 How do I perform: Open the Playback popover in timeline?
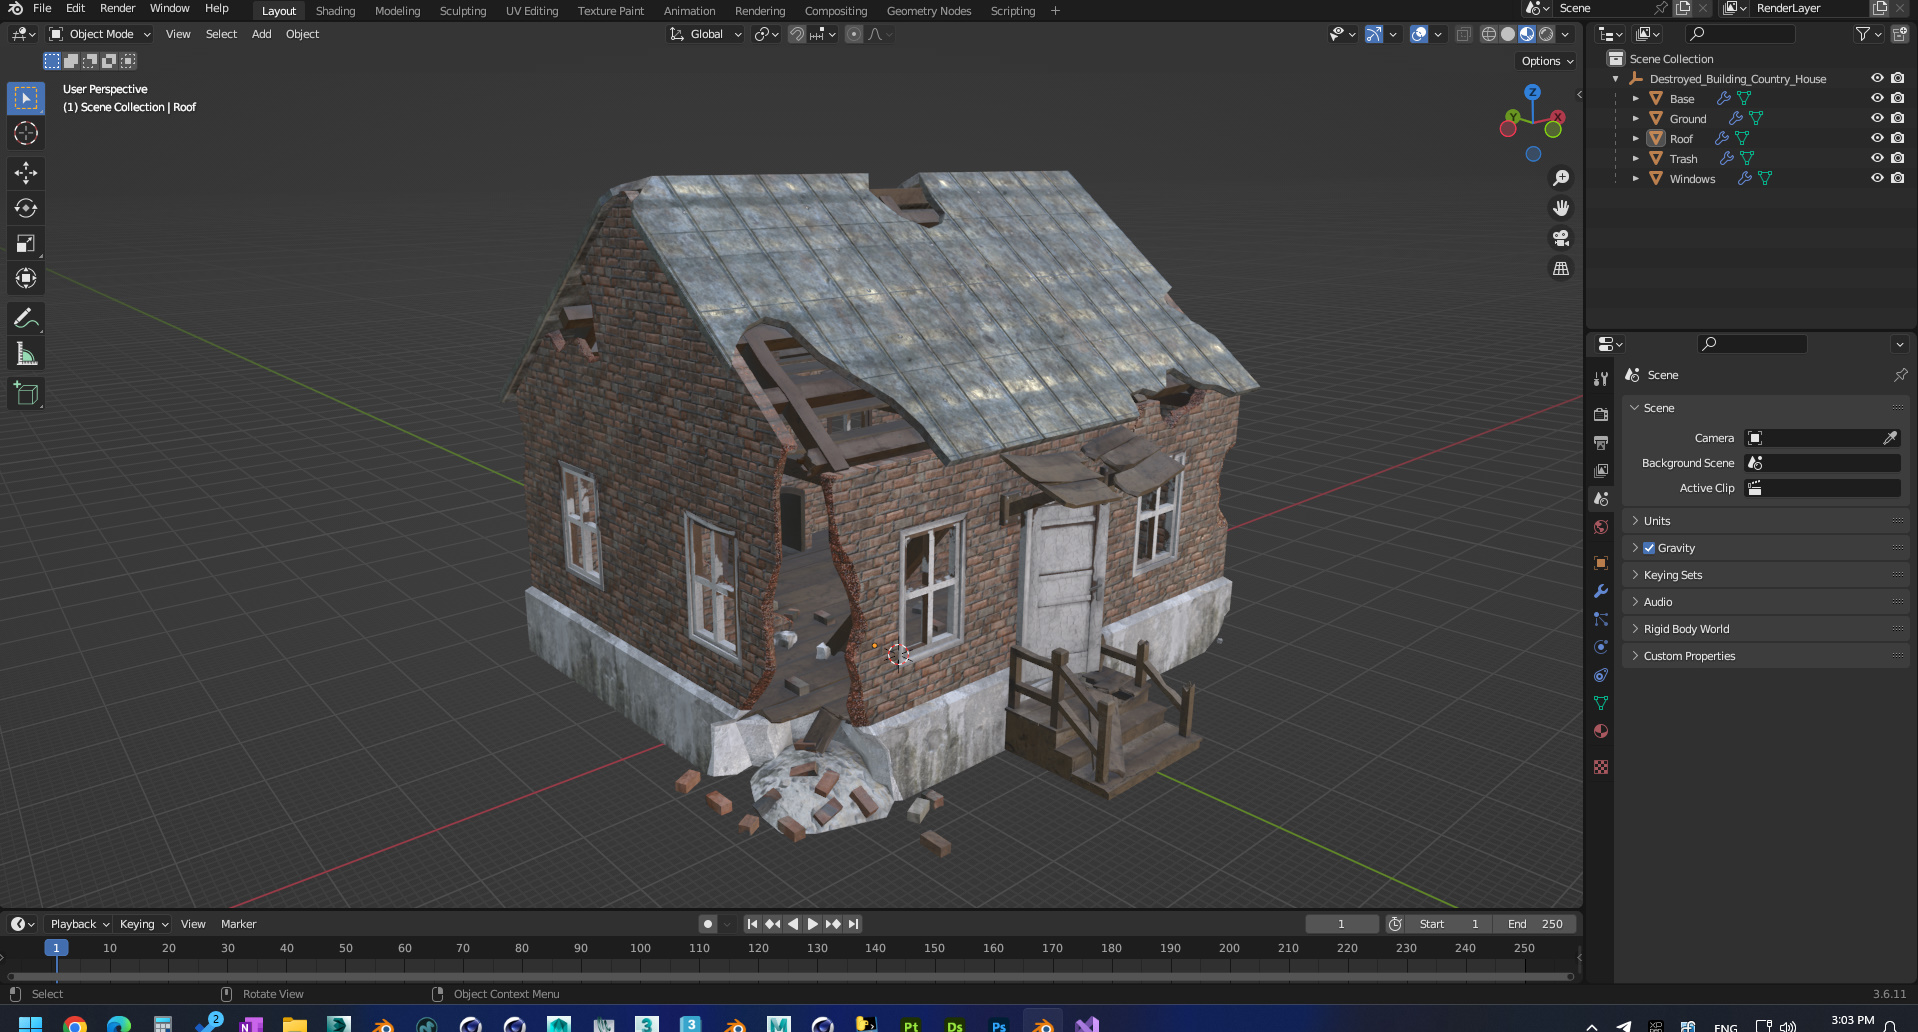79,924
